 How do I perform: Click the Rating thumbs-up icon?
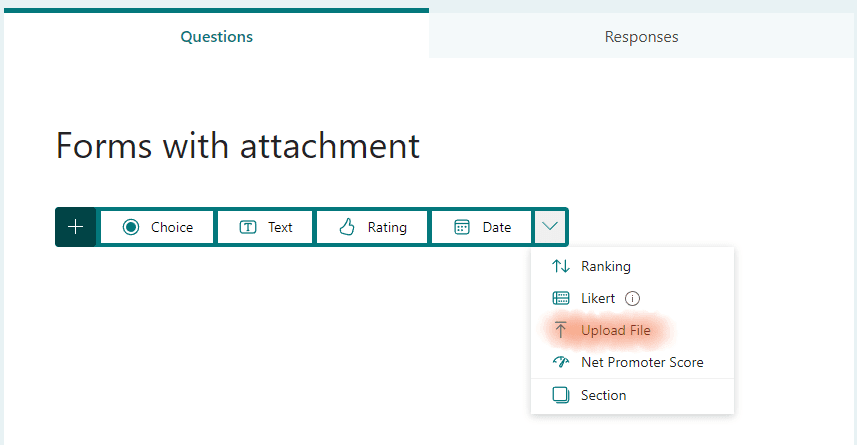point(347,227)
